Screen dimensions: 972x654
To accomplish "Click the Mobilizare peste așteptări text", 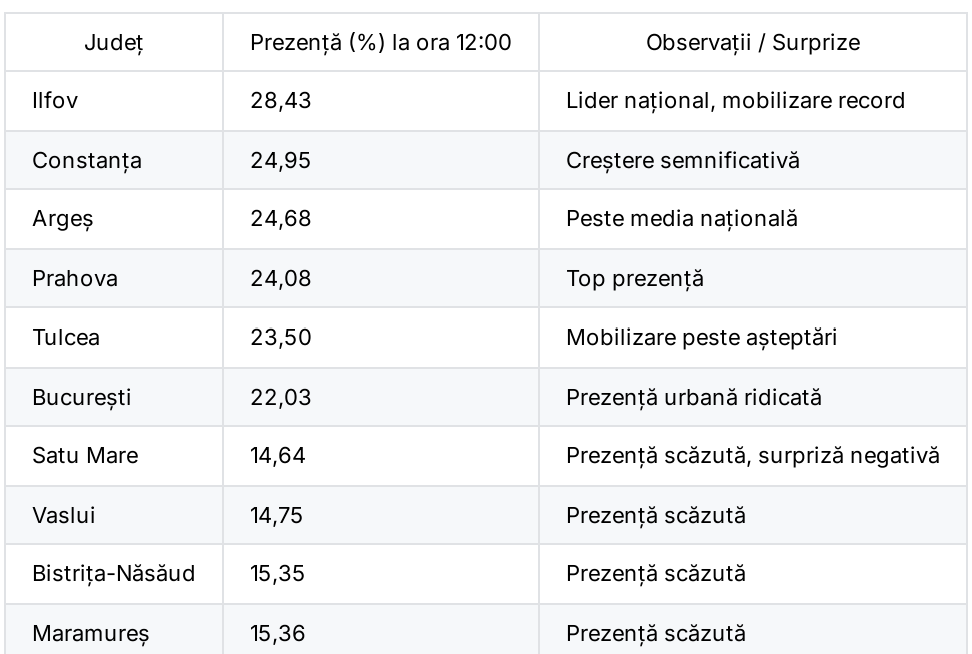I will (x=702, y=337).
